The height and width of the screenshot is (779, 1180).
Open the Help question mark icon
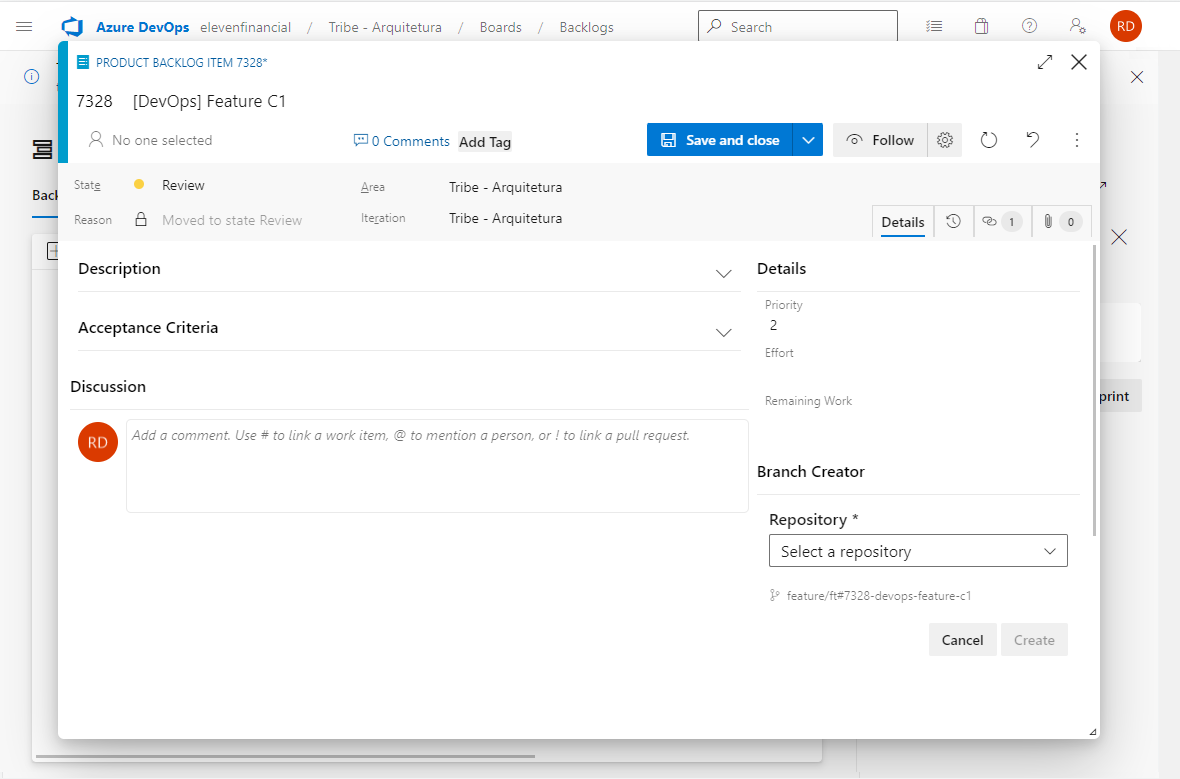coord(1029,26)
